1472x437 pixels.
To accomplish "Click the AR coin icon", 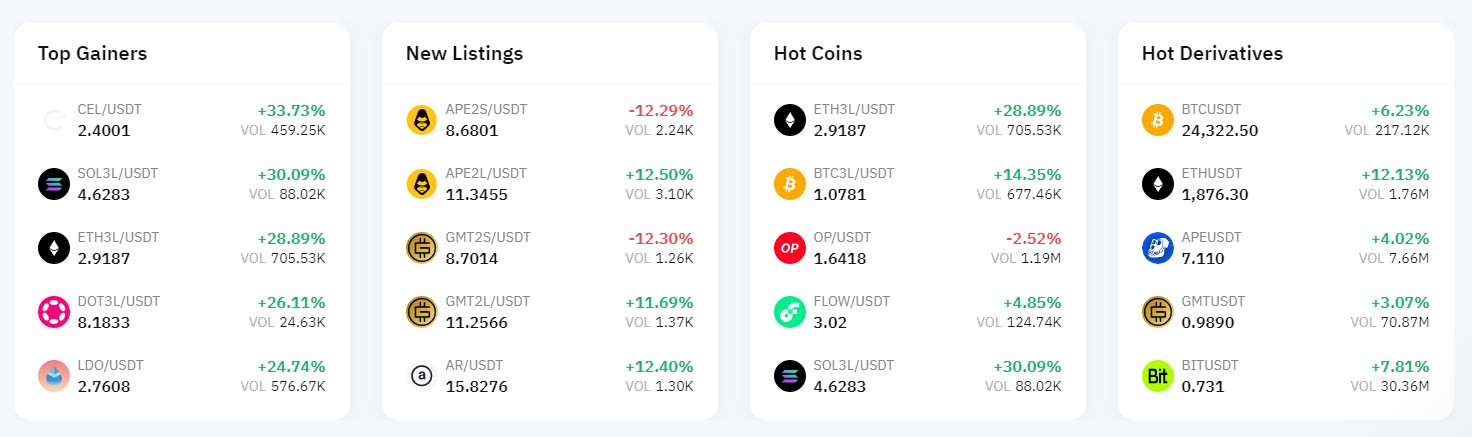I will (422, 376).
